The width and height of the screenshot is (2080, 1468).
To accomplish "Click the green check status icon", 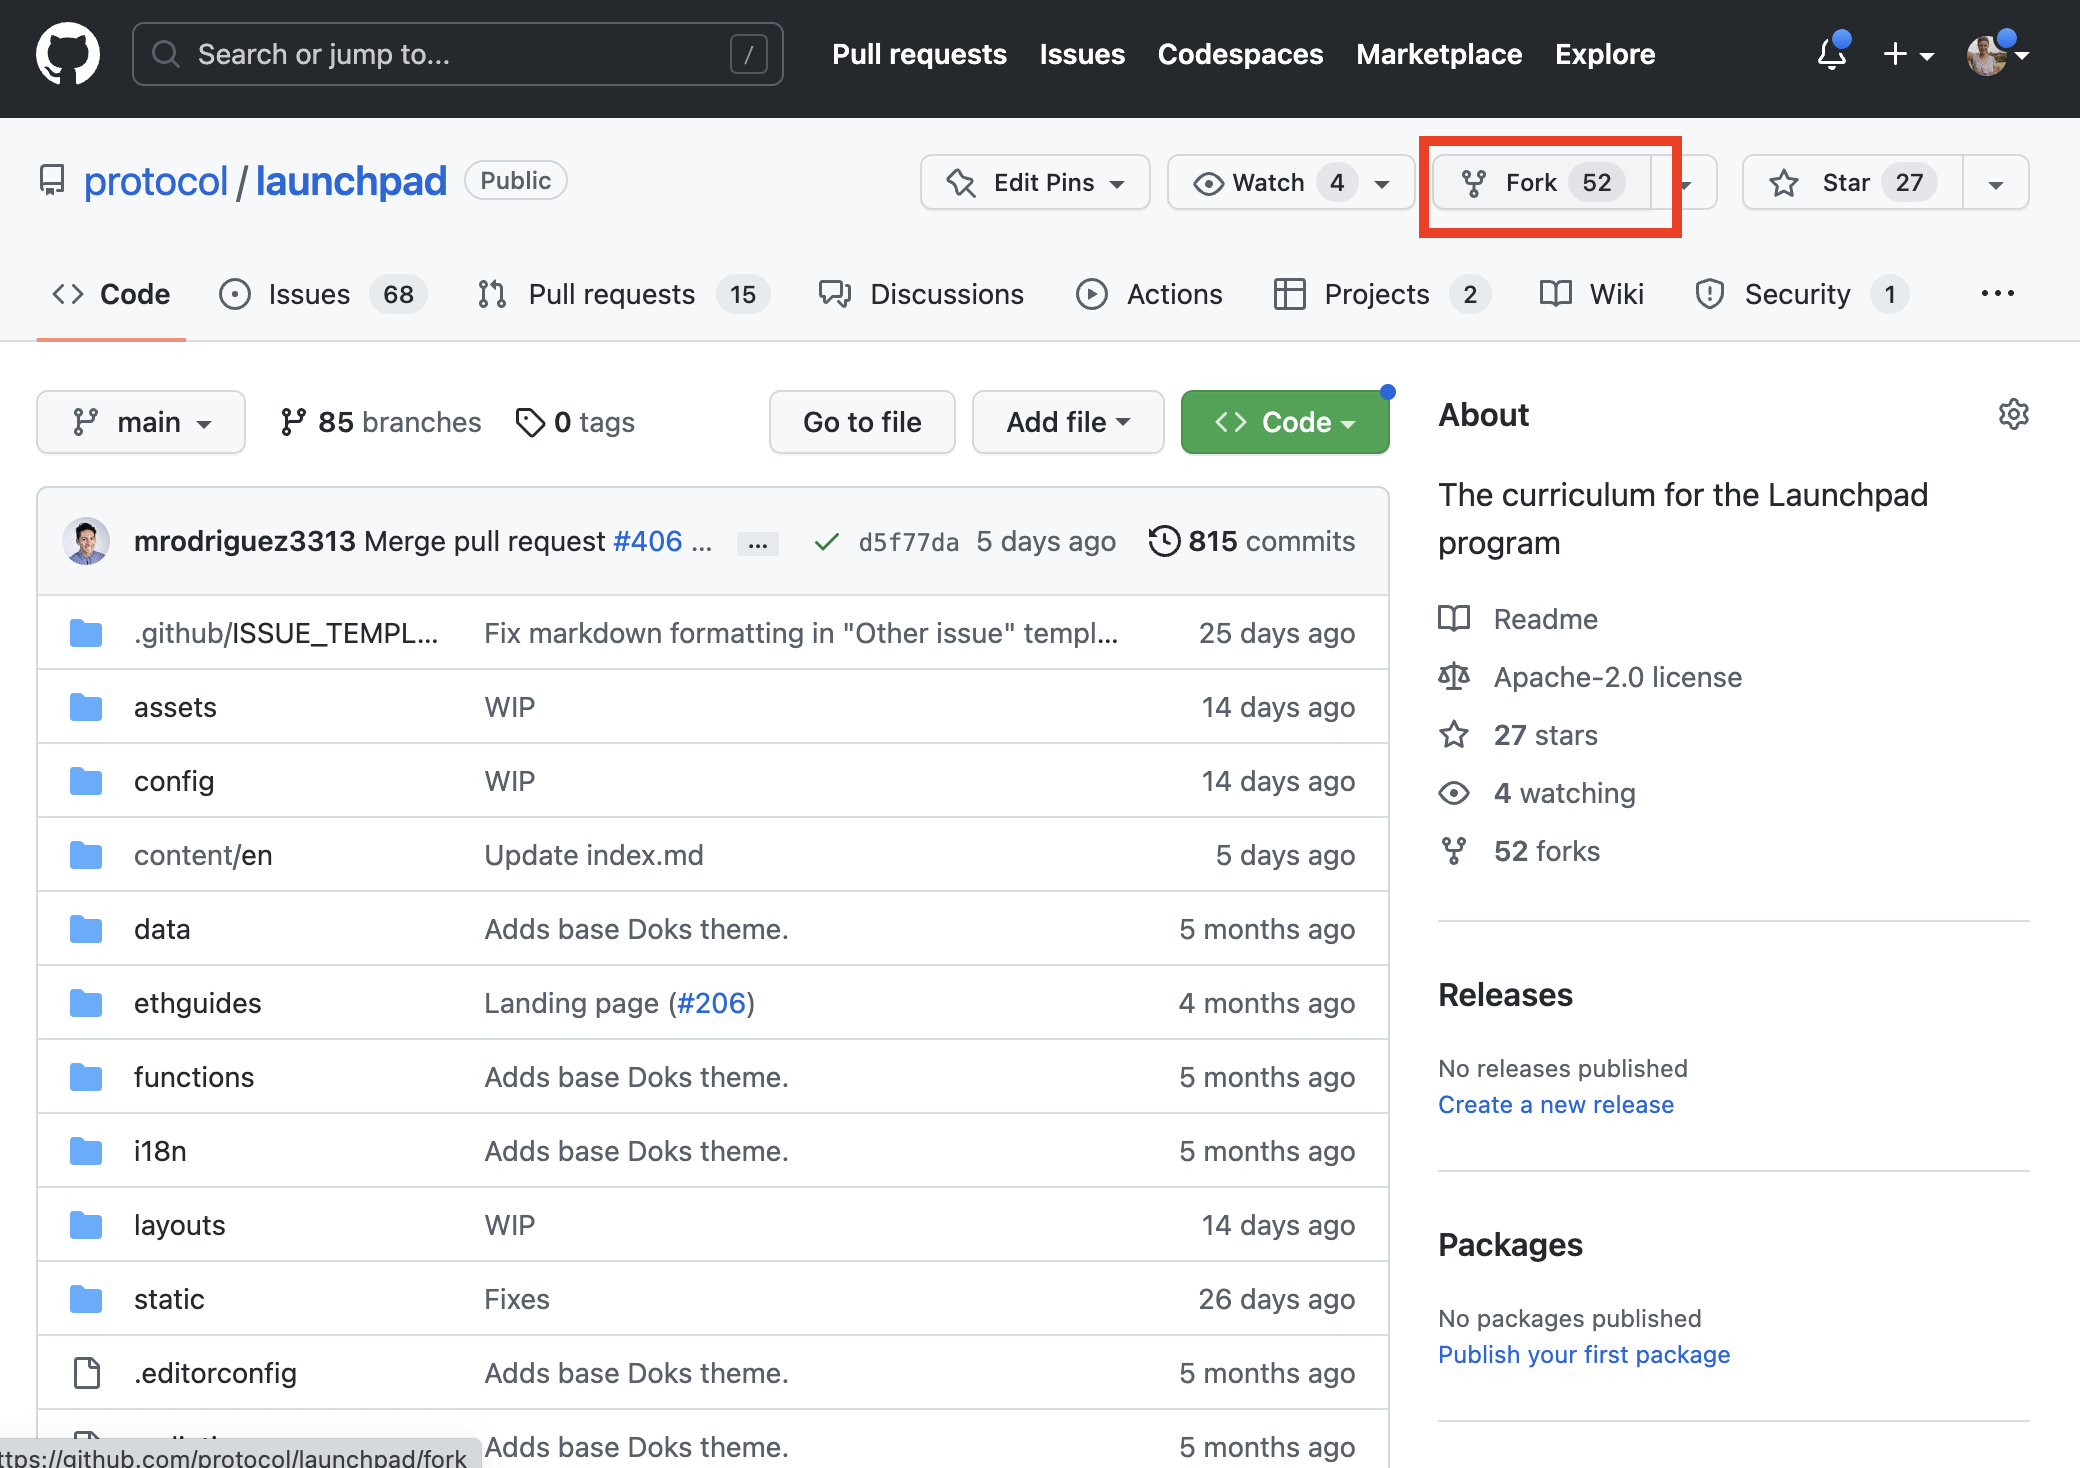I will (826, 542).
